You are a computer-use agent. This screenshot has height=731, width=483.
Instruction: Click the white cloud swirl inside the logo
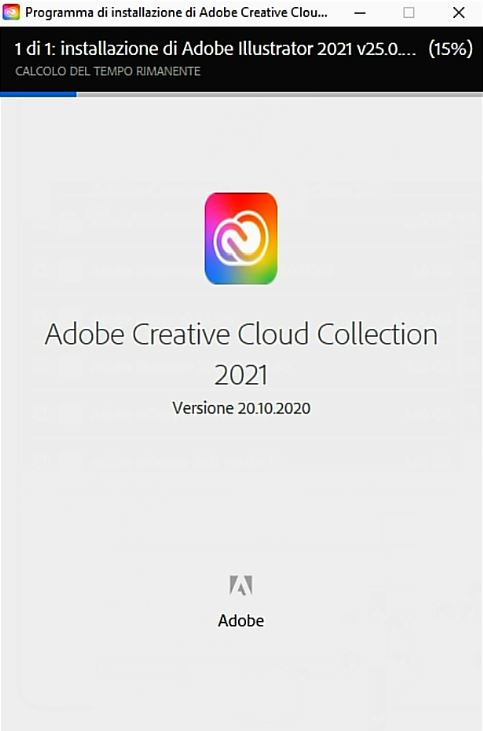tap(241, 238)
